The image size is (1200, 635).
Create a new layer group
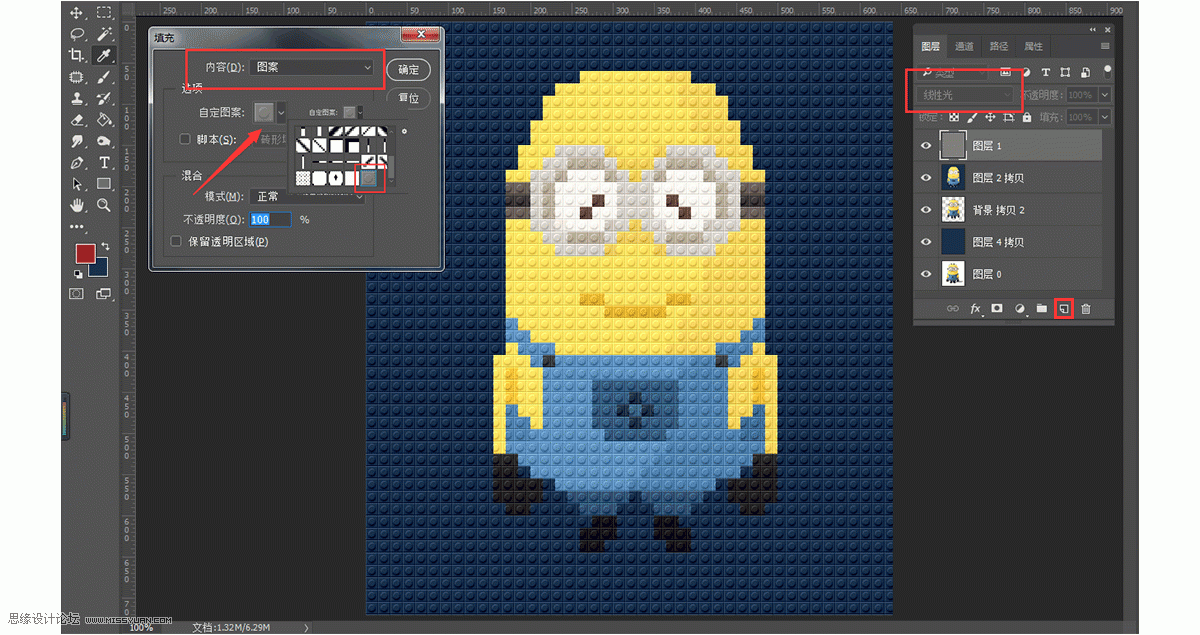pyautogui.click(x=1042, y=309)
